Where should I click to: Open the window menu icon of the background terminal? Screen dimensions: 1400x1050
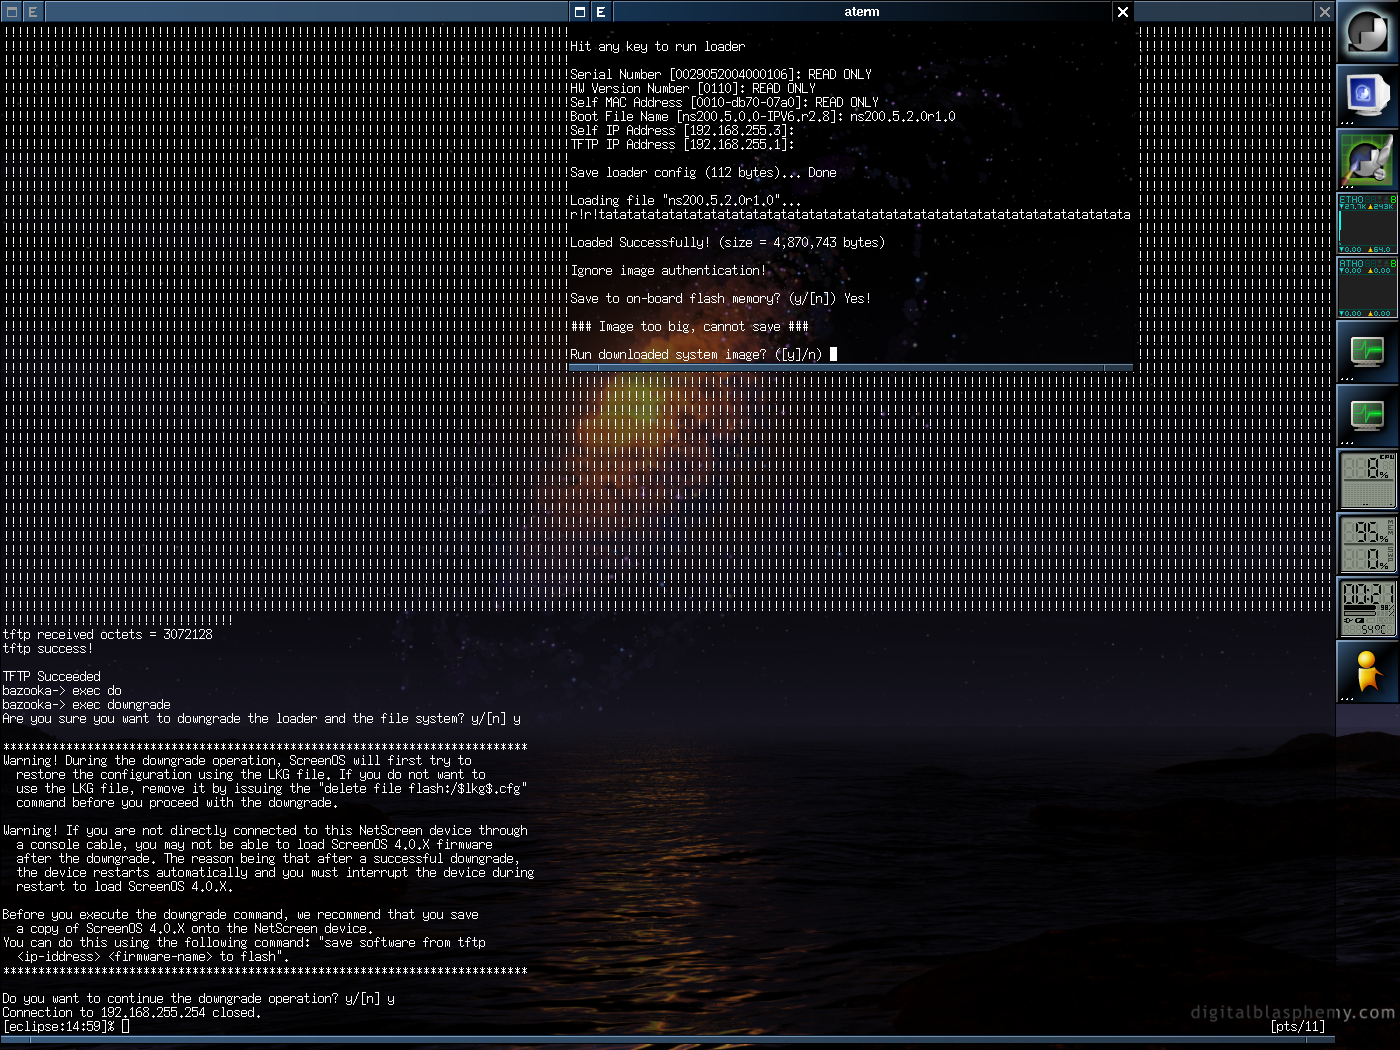pyautogui.click(x=12, y=12)
